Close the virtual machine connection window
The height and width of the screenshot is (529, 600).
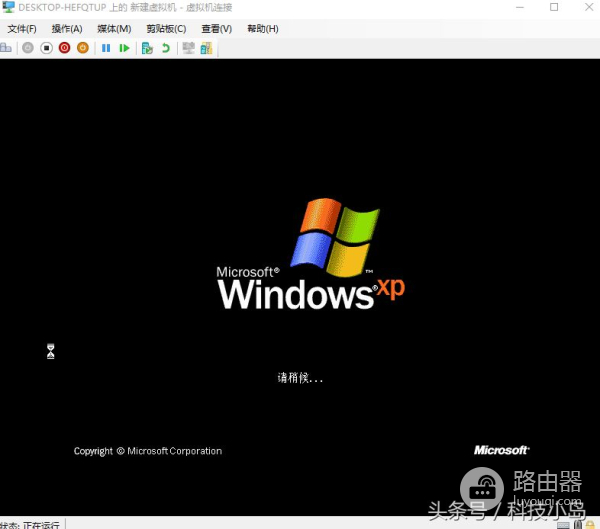[x=589, y=7]
